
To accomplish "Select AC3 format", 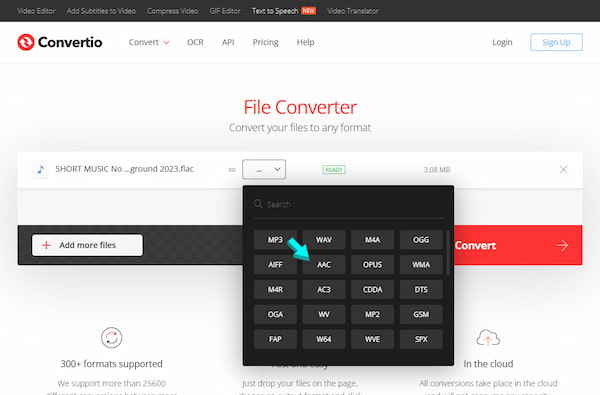I will [x=324, y=290].
